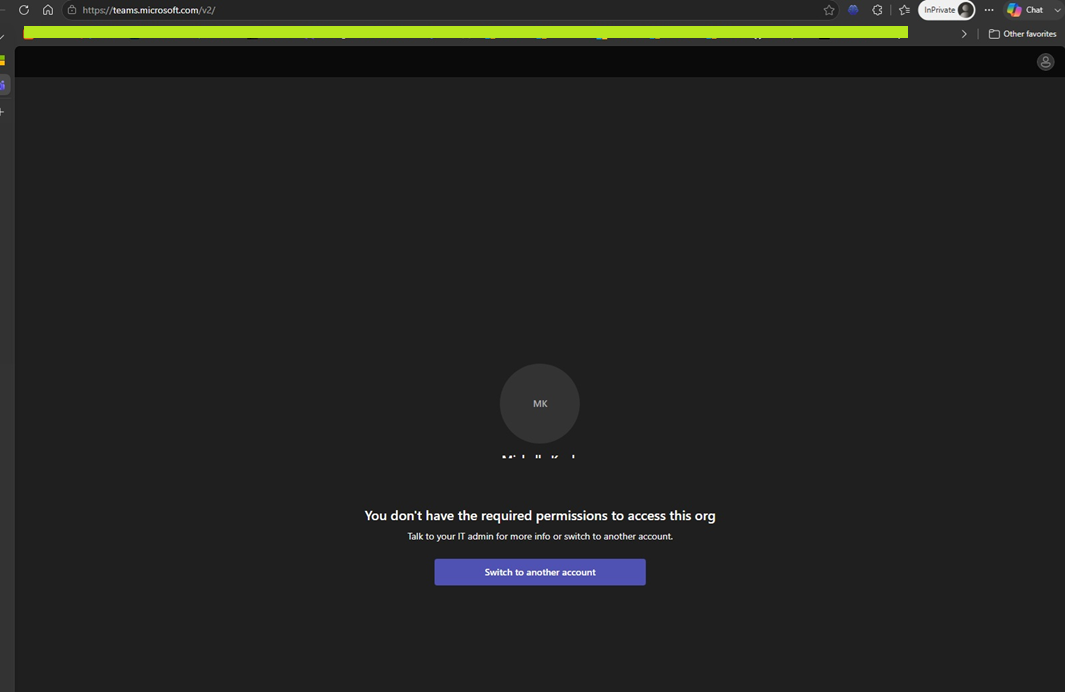Select the Microsoft tab in vertical sidebar
This screenshot has height=692, width=1065.
pyautogui.click(x=3, y=61)
